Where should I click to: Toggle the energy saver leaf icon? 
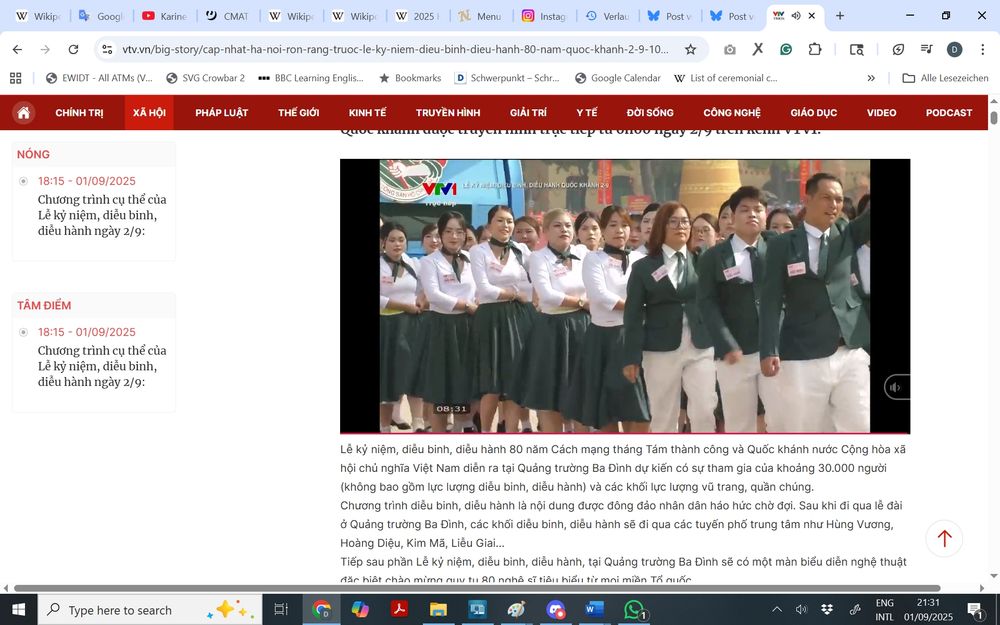click(899, 49)
